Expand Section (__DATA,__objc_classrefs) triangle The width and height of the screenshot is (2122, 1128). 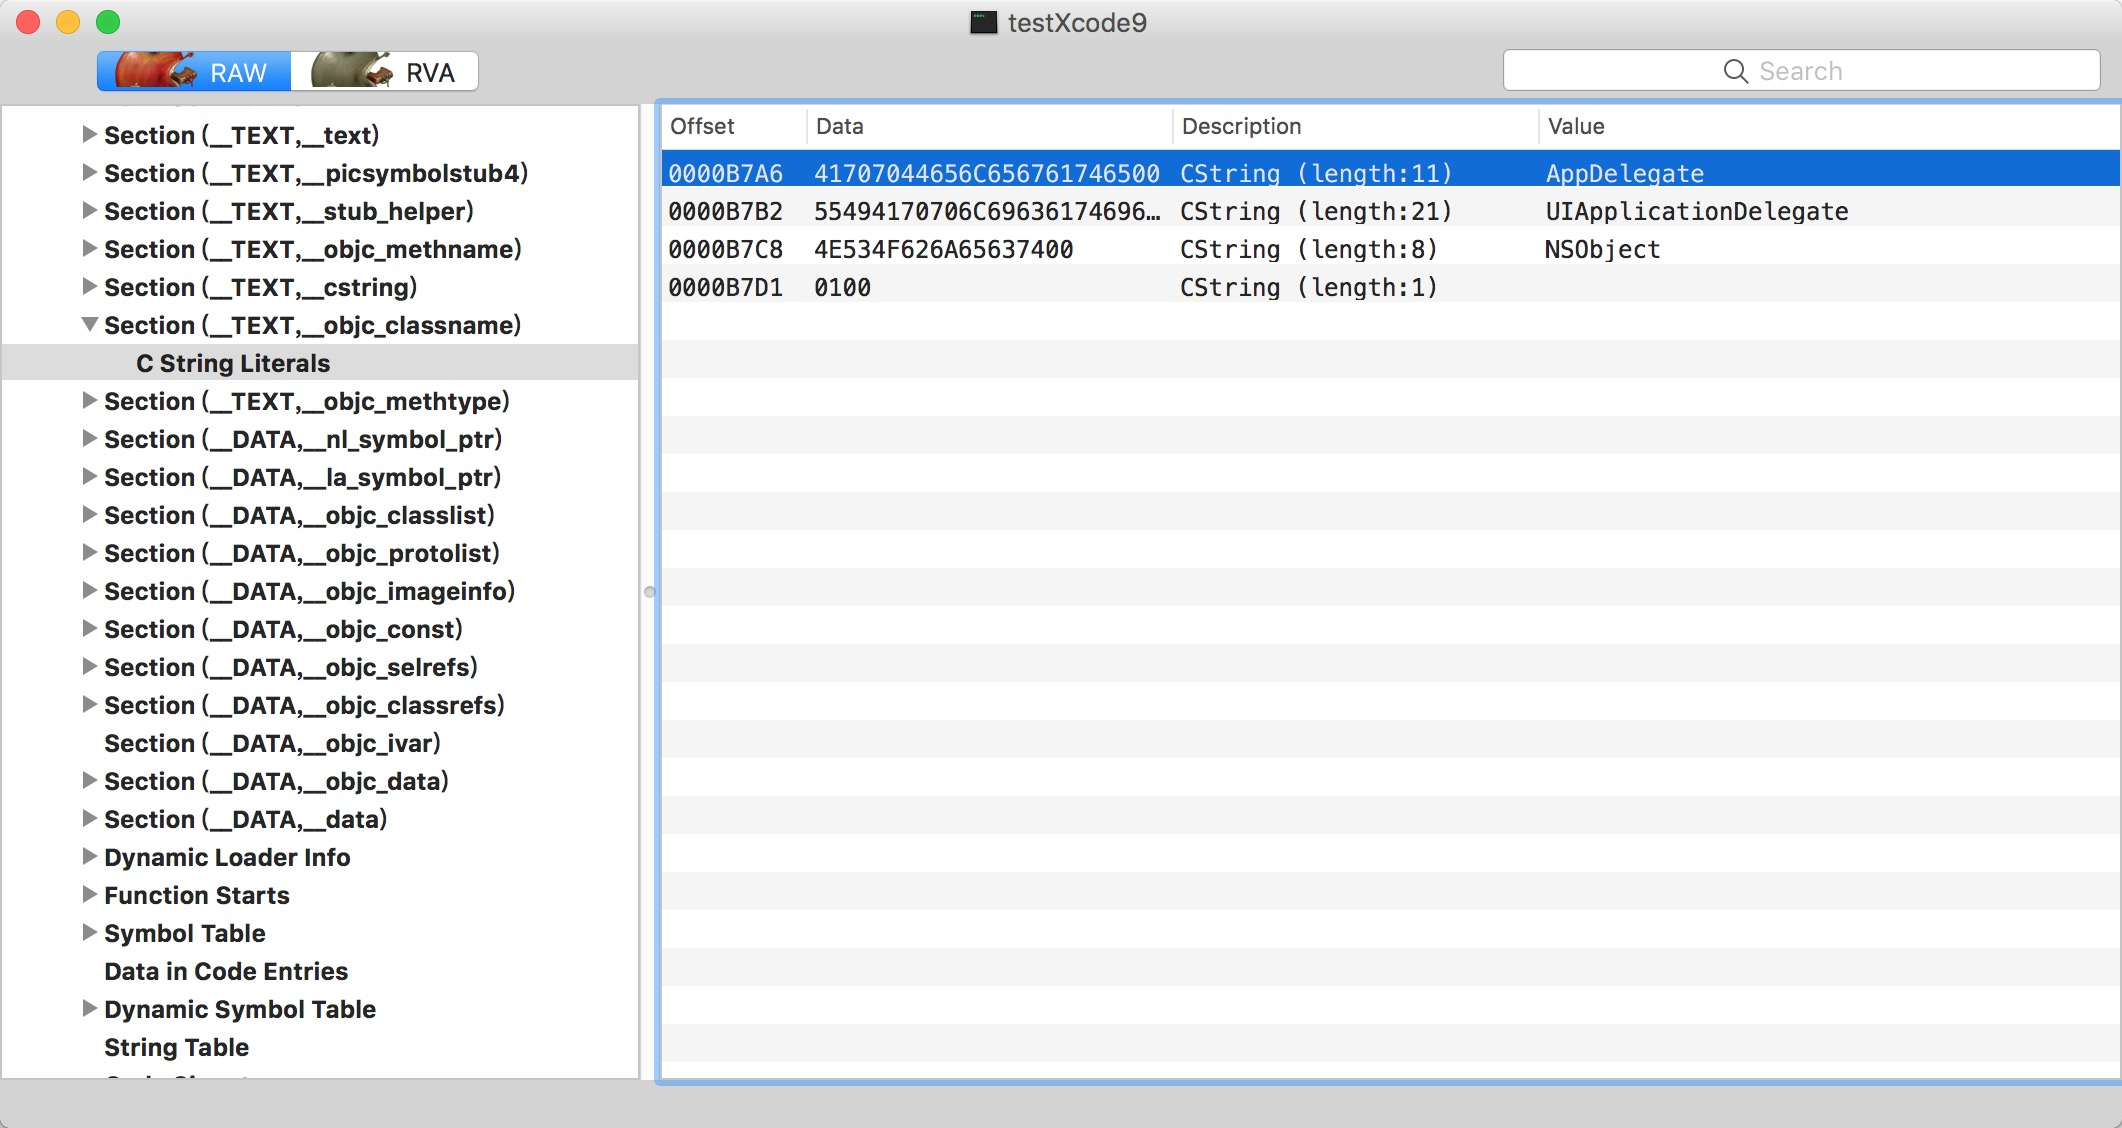pyautogui.click(x=89, y=704)
